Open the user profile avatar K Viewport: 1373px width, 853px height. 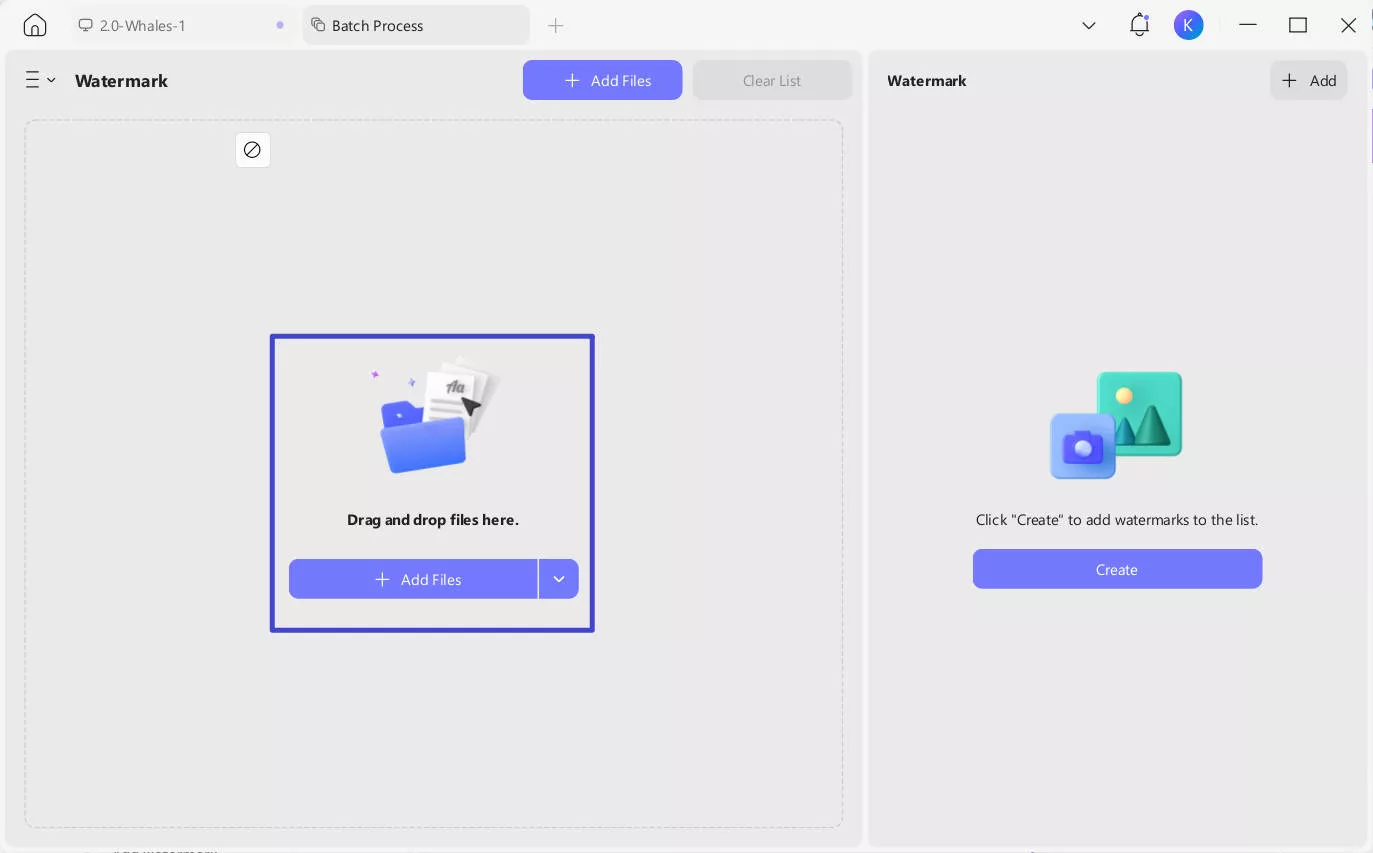tap(1188, 25)
